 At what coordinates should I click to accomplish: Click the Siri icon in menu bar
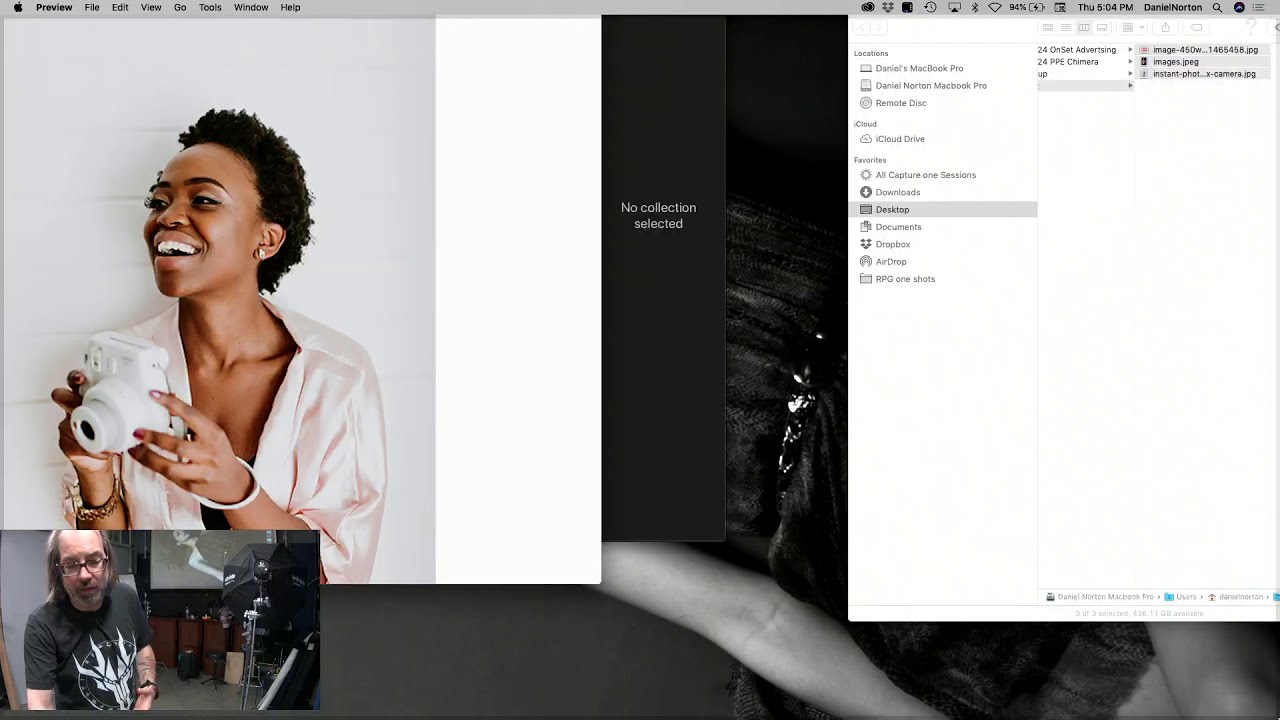[1239, 7]
